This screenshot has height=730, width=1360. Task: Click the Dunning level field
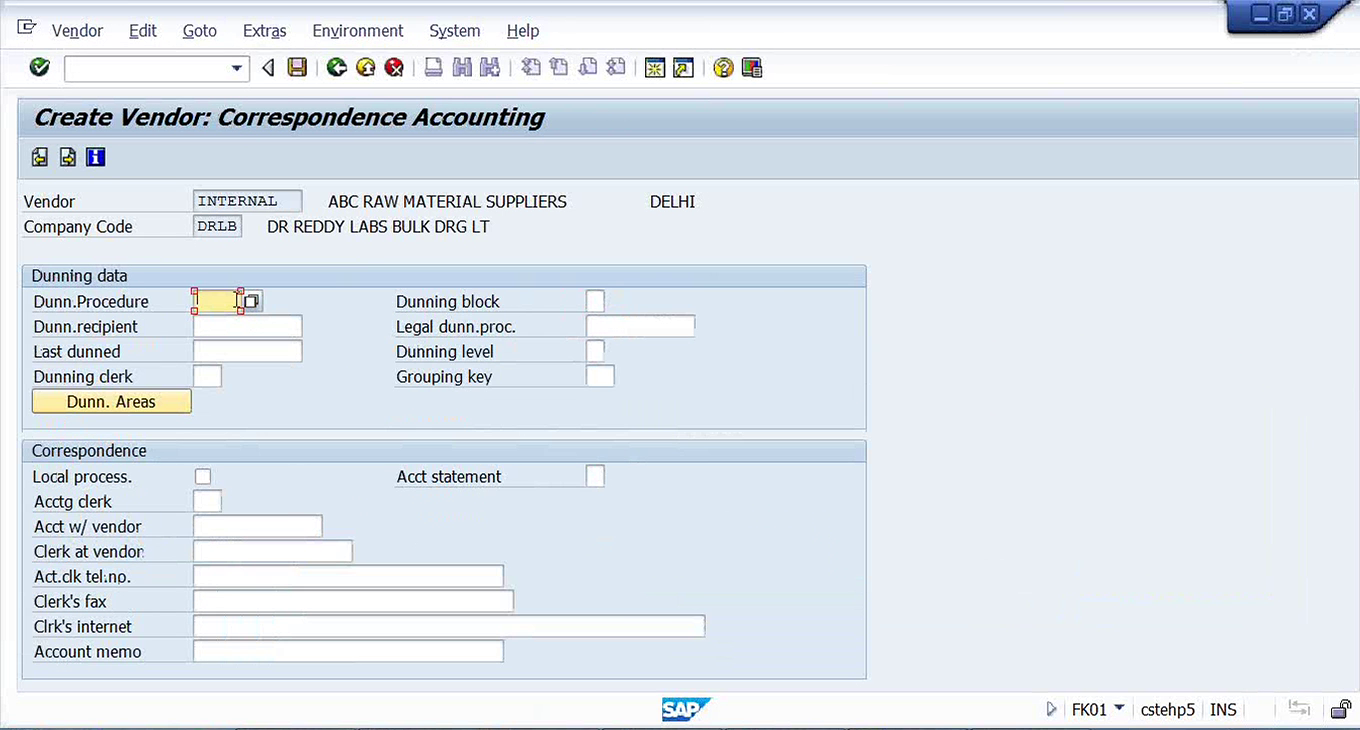(595, 351)
